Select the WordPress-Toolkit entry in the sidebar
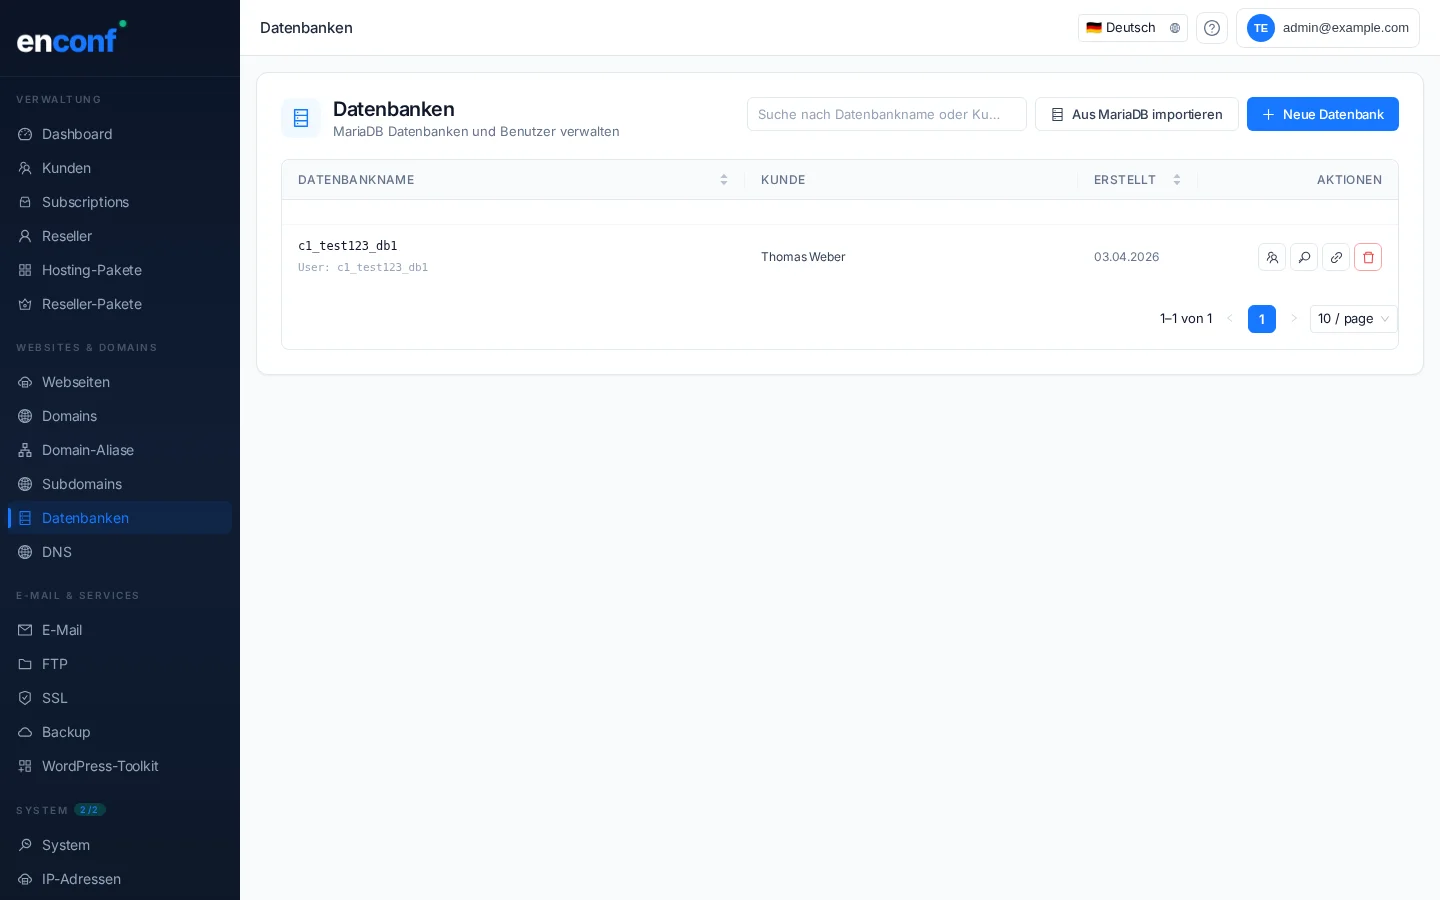The height and width of the screenshot is (900, 1440). coord(100,766)
